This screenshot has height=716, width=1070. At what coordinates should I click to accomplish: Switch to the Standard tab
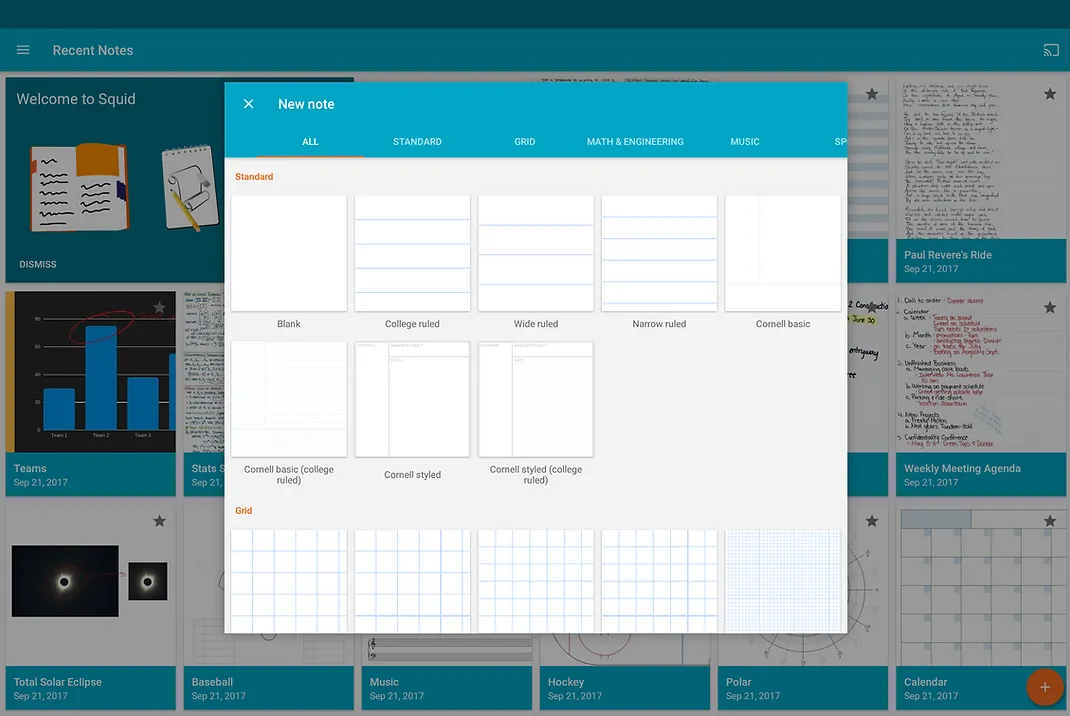coord(417,141)
